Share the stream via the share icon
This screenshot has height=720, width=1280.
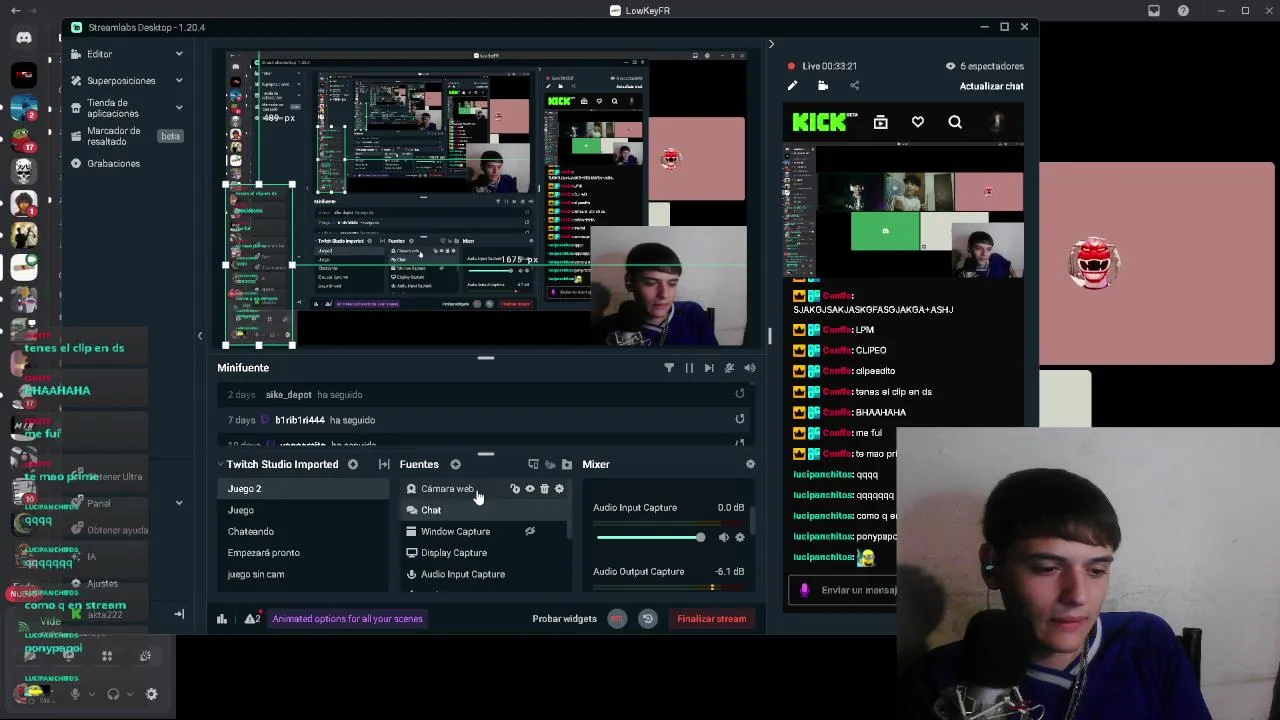pos(854,86)
